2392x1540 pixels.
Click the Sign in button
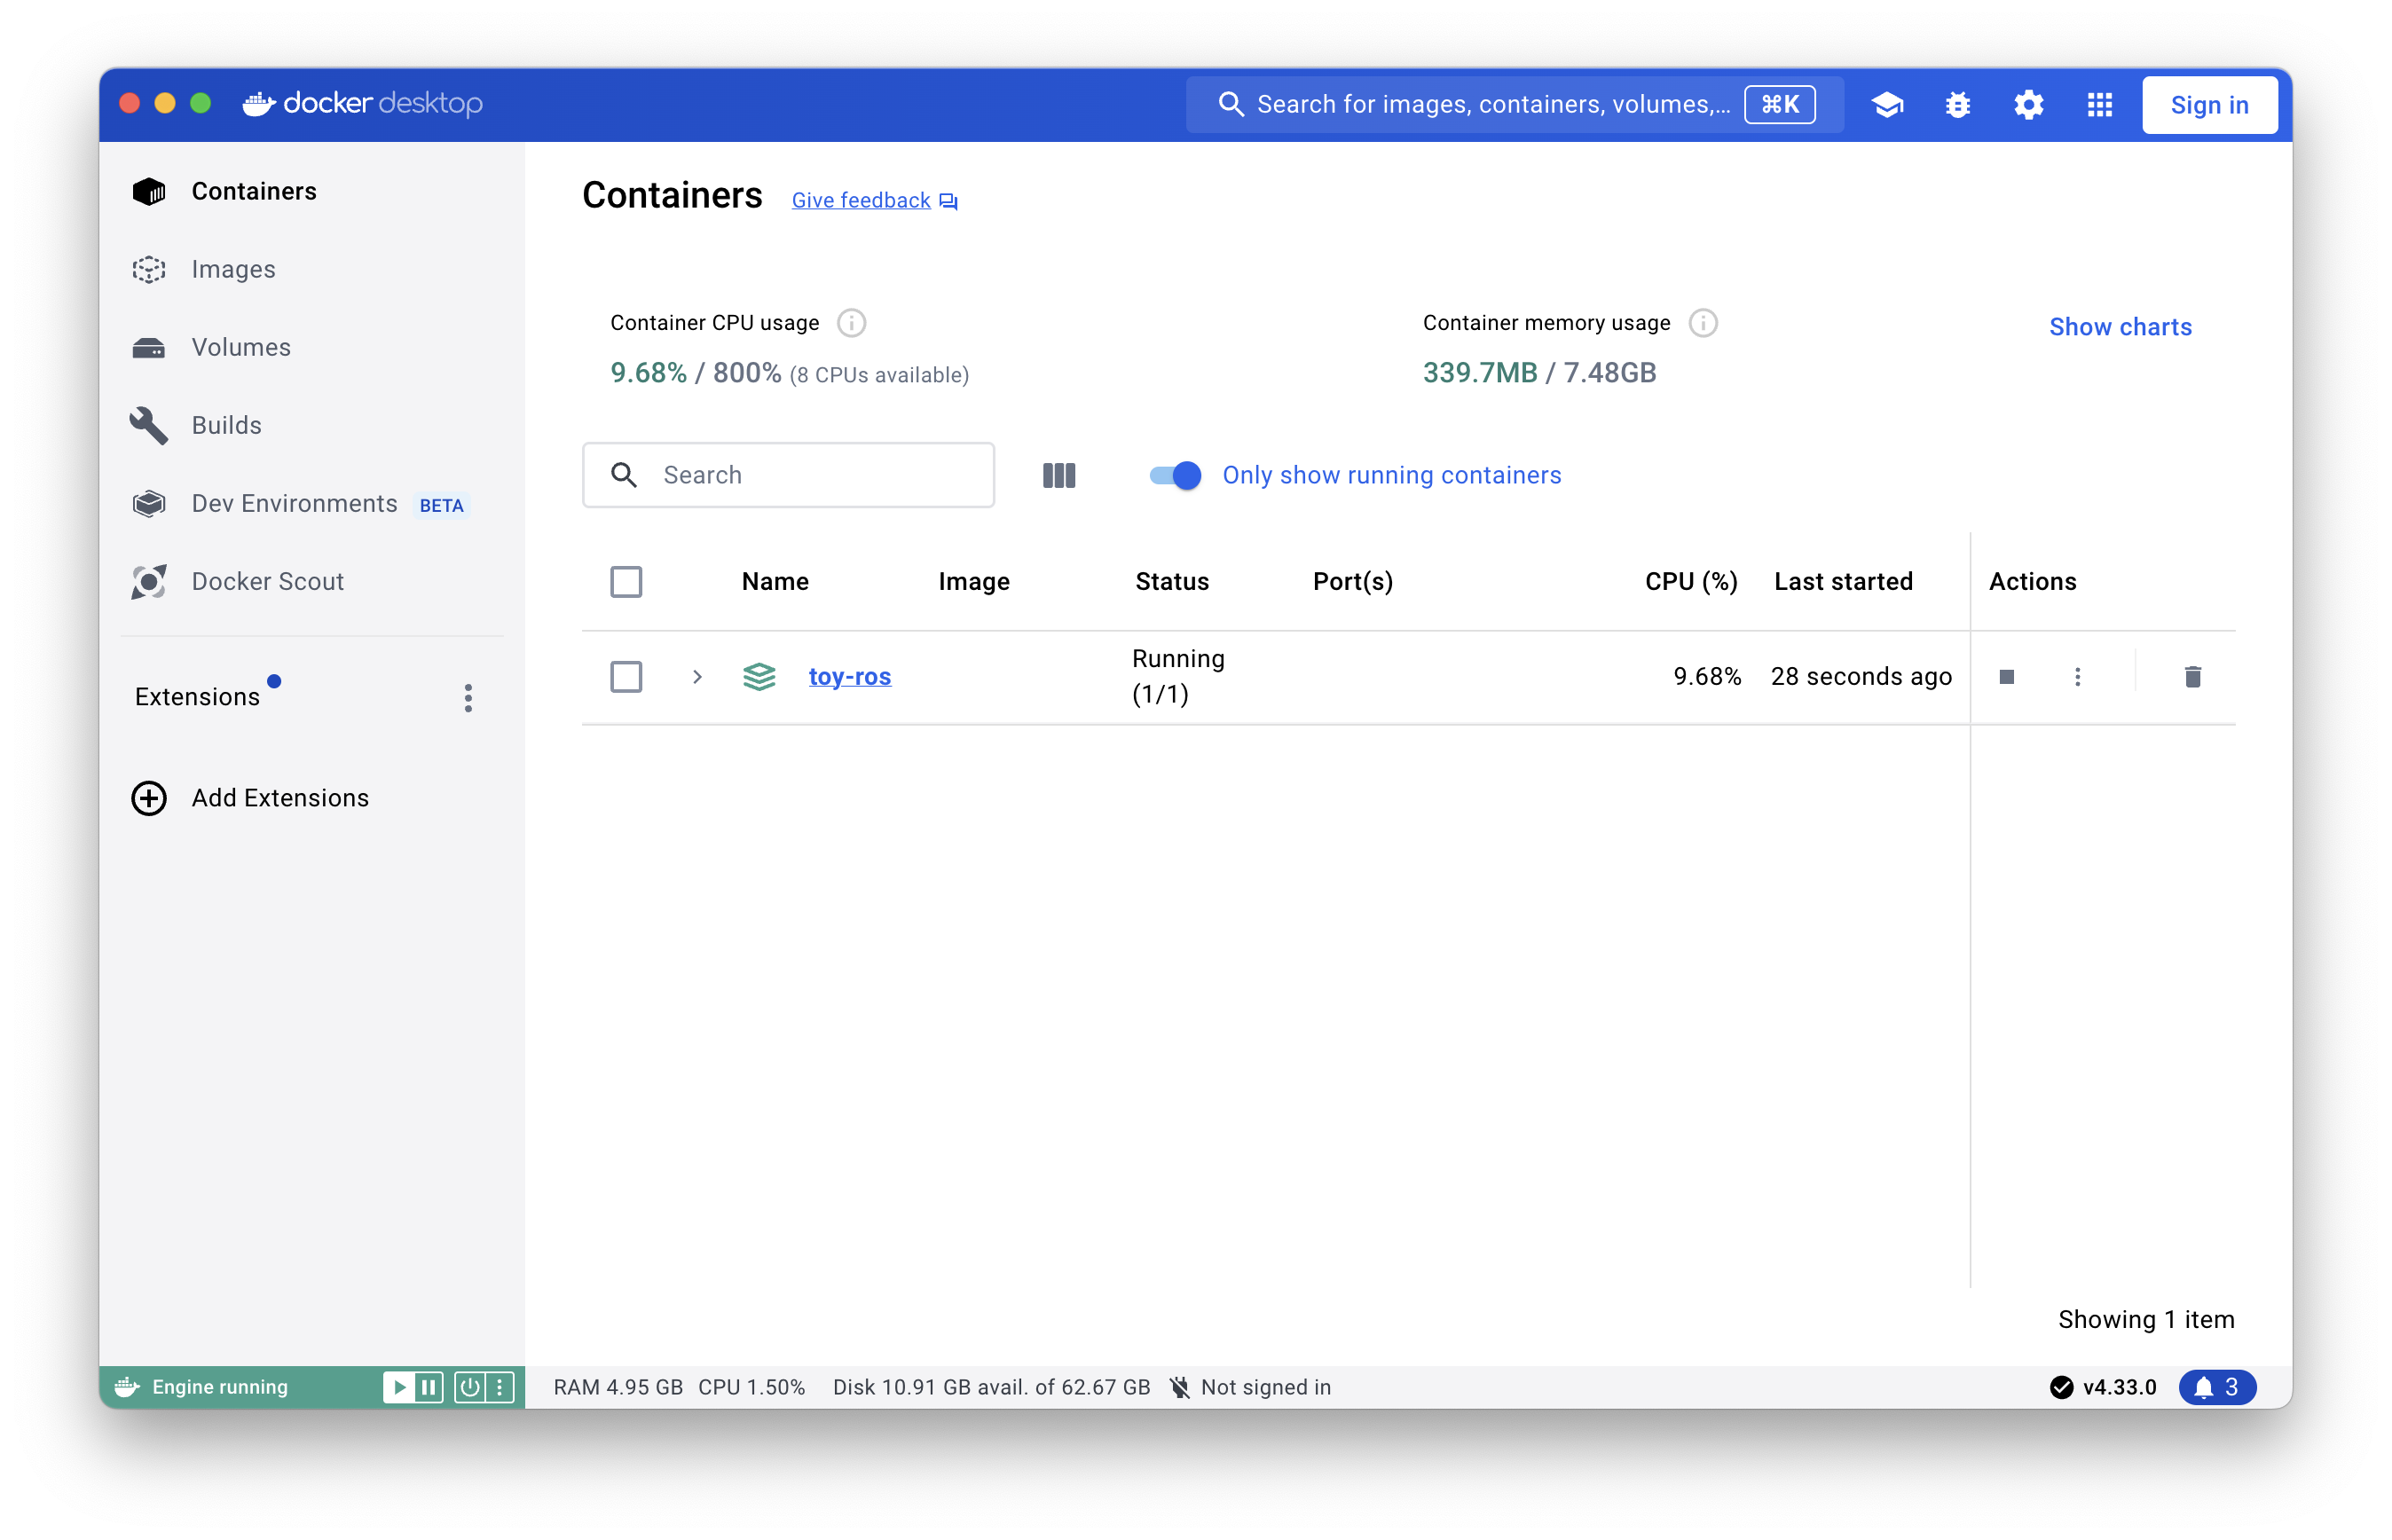pos(2209,104)
